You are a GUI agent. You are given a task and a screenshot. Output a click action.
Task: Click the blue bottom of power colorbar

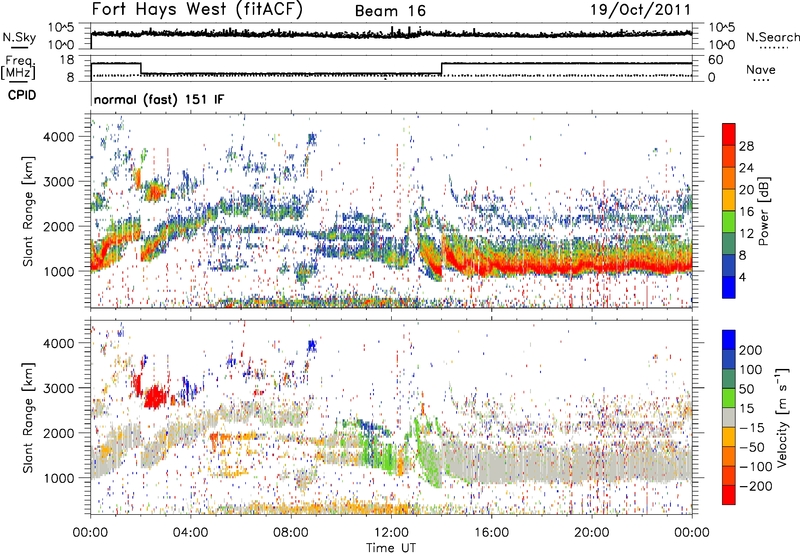(x=729, y=287)
